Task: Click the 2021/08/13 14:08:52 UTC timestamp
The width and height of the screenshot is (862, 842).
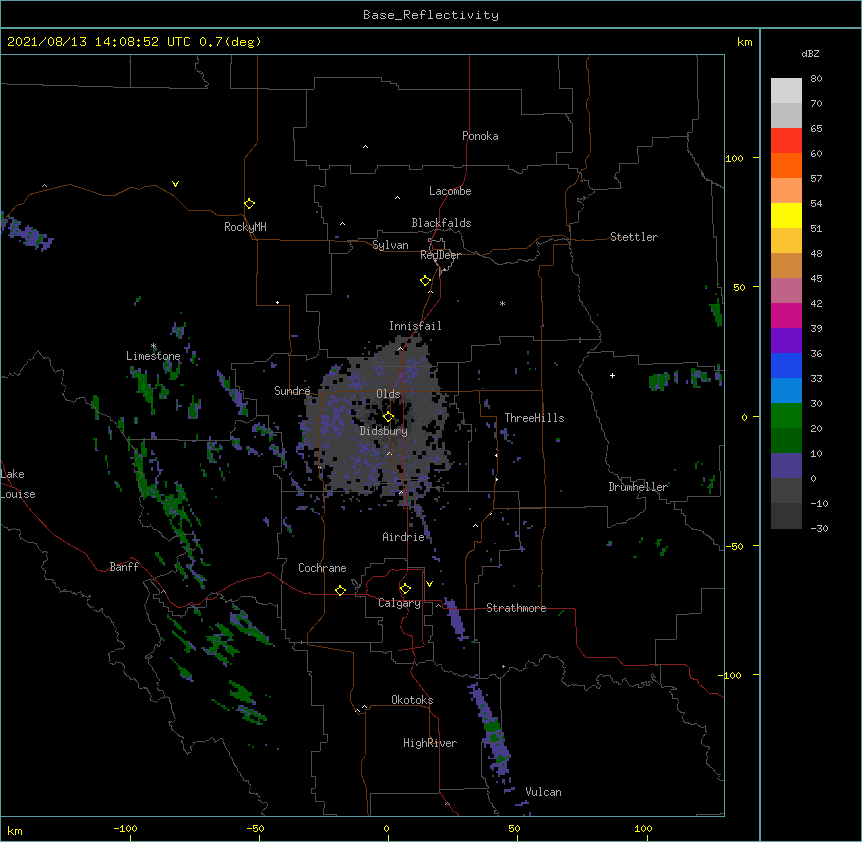Action: pos(99,42)
